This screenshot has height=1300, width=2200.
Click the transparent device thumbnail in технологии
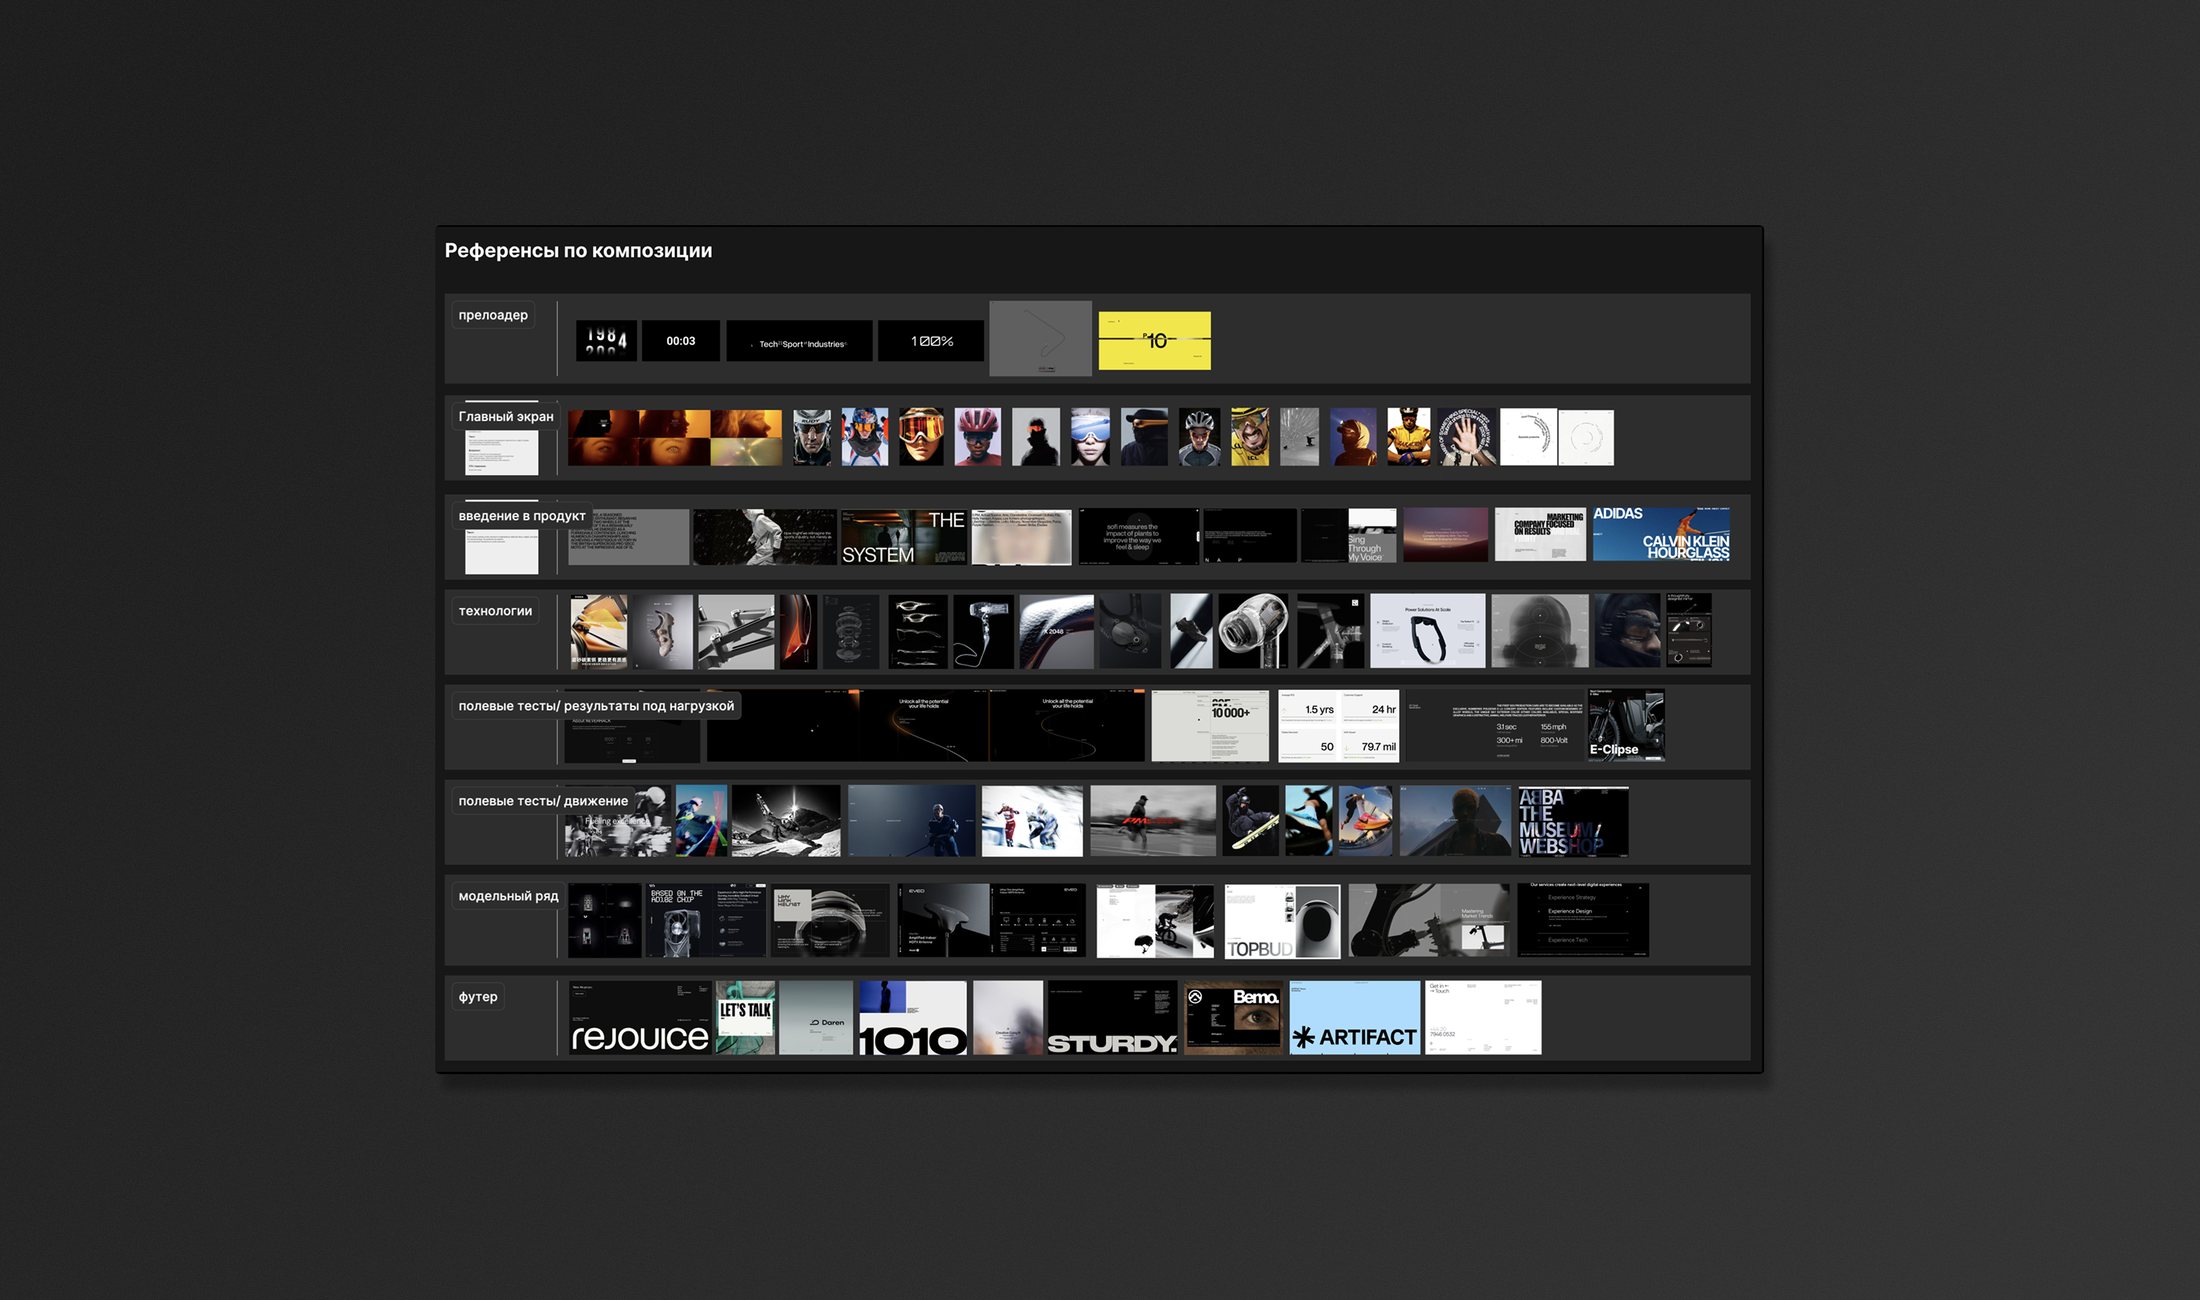pyautogui.click(x=1253, y=631)
